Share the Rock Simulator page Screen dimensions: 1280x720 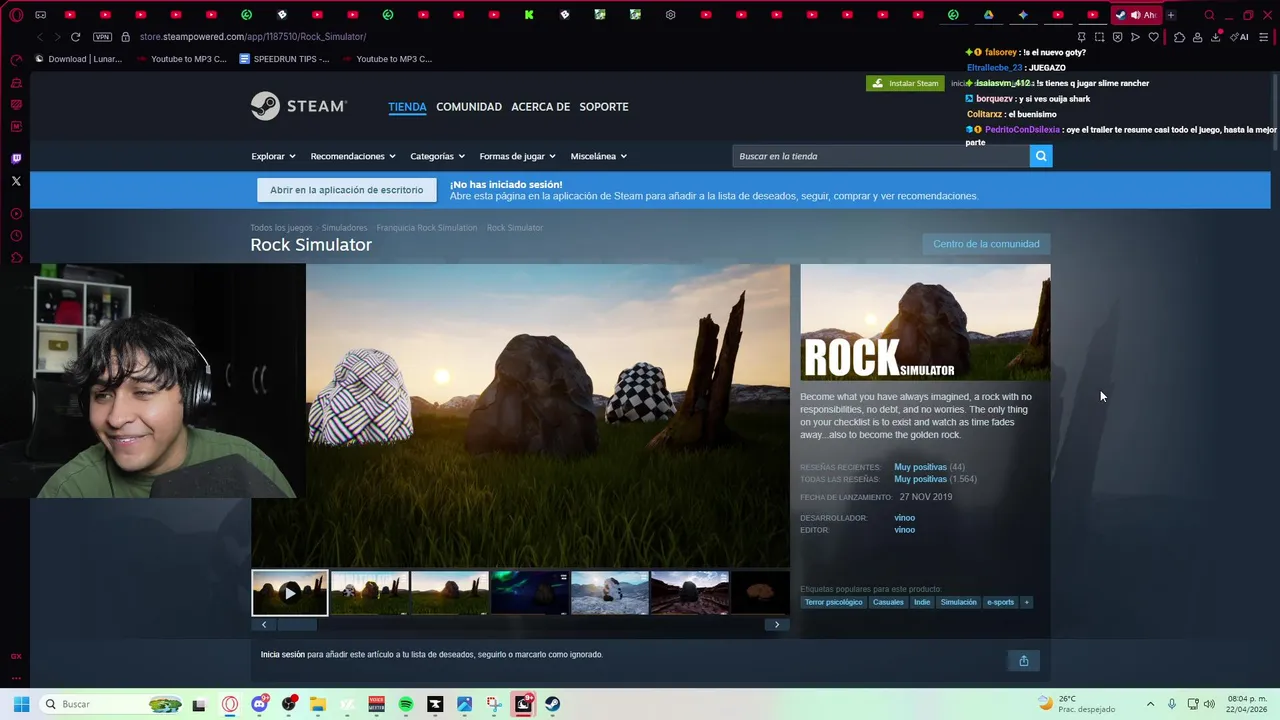tap(1023, 660)
